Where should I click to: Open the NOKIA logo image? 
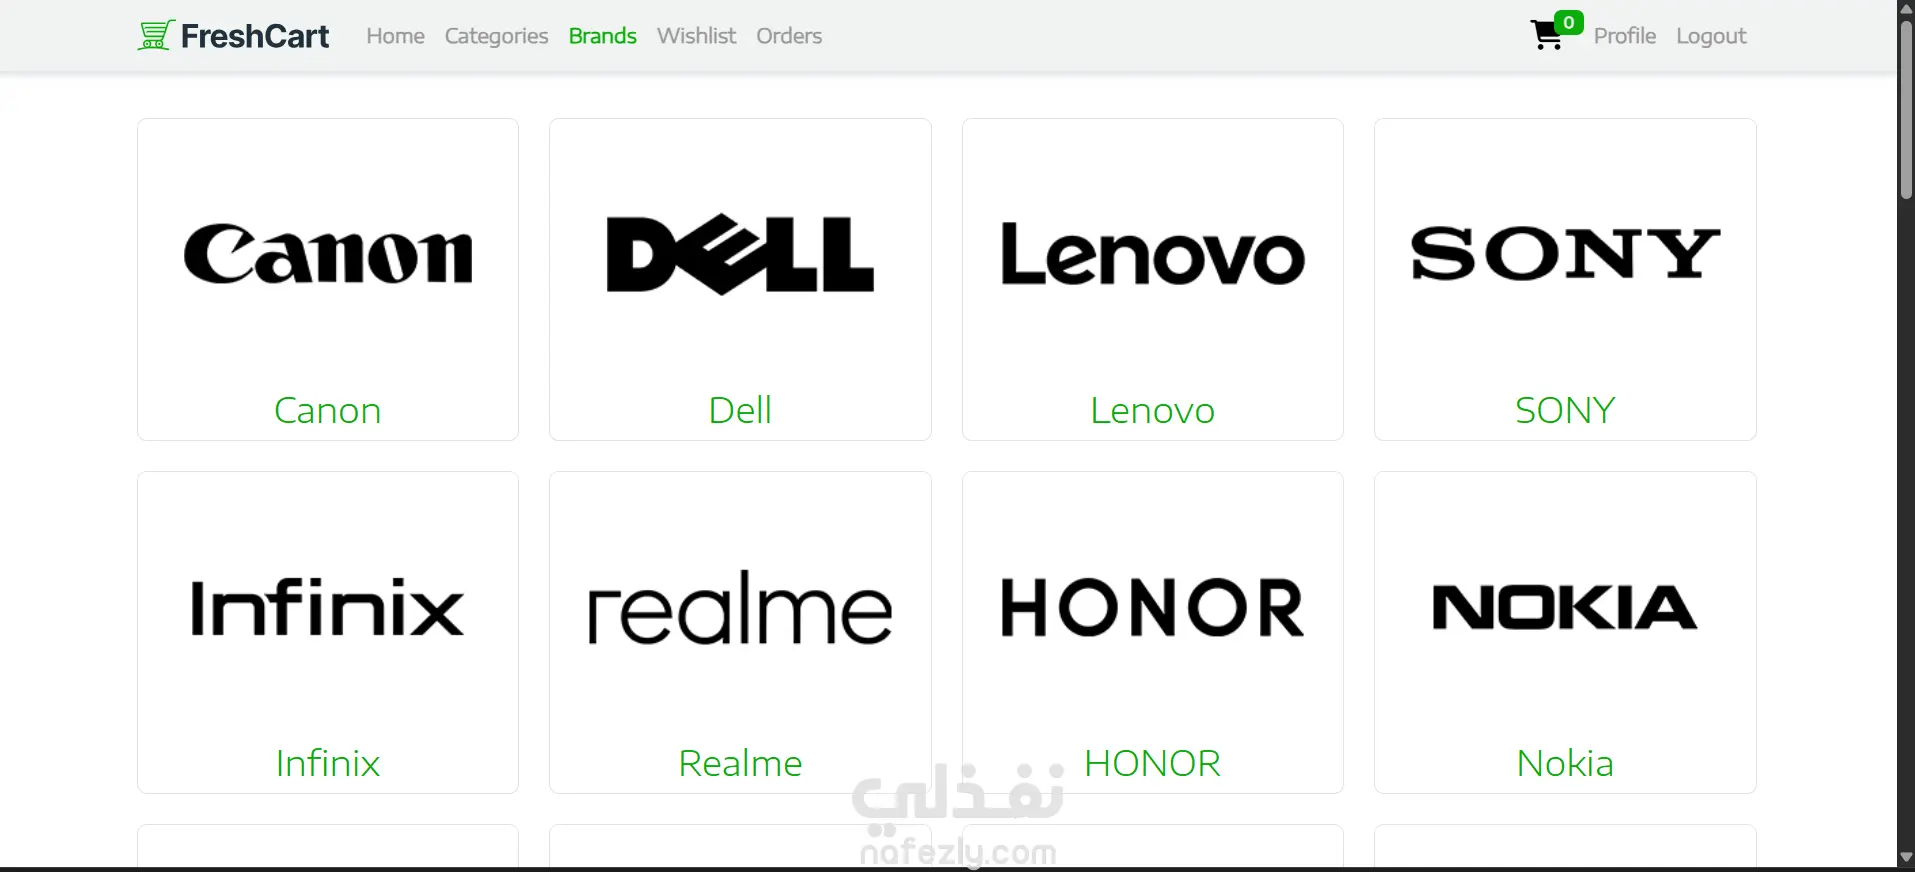point(1565,608)
